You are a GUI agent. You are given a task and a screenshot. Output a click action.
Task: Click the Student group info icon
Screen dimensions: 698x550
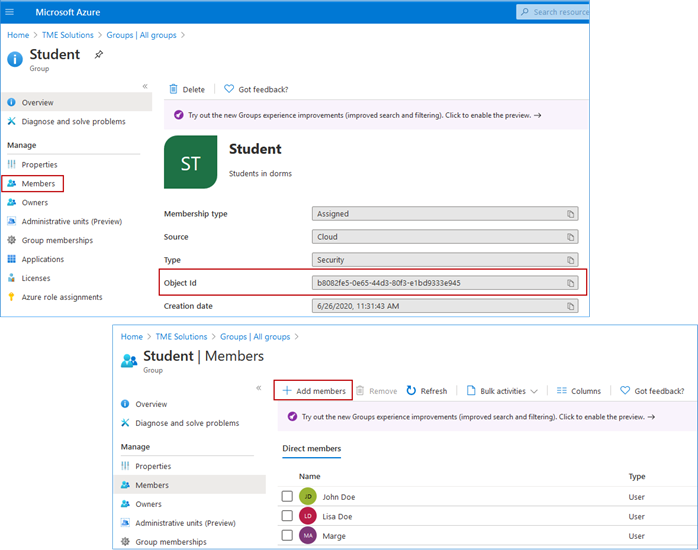[15, 59]
